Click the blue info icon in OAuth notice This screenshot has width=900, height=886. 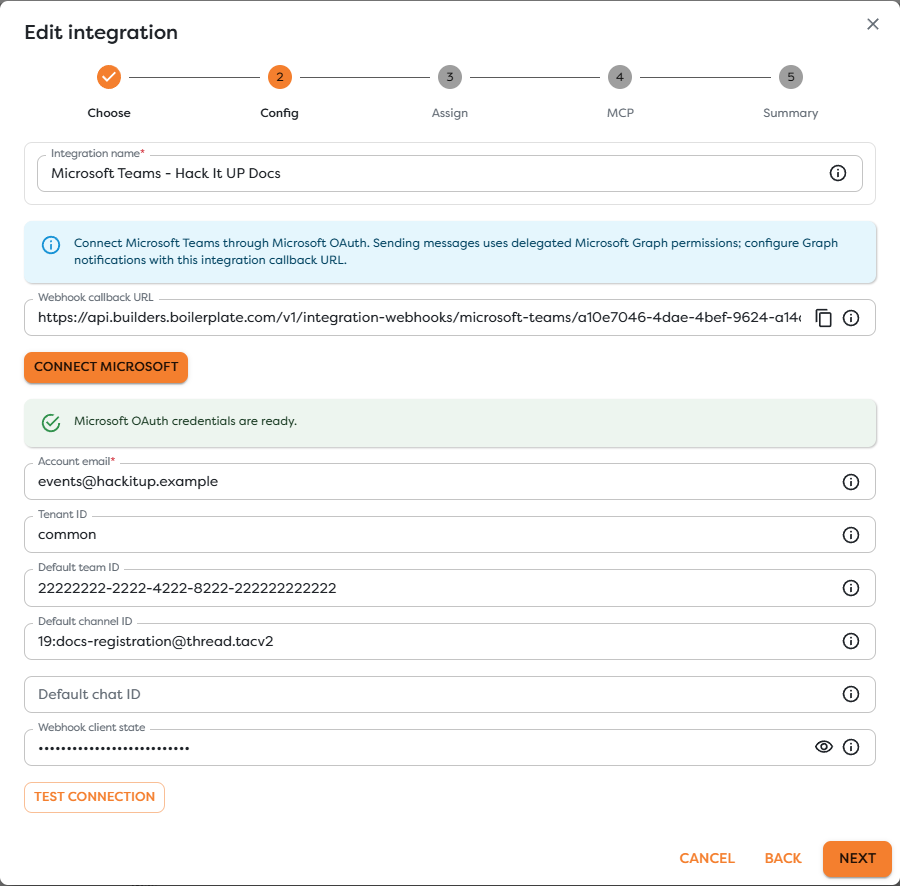click(x=51, y=245)
